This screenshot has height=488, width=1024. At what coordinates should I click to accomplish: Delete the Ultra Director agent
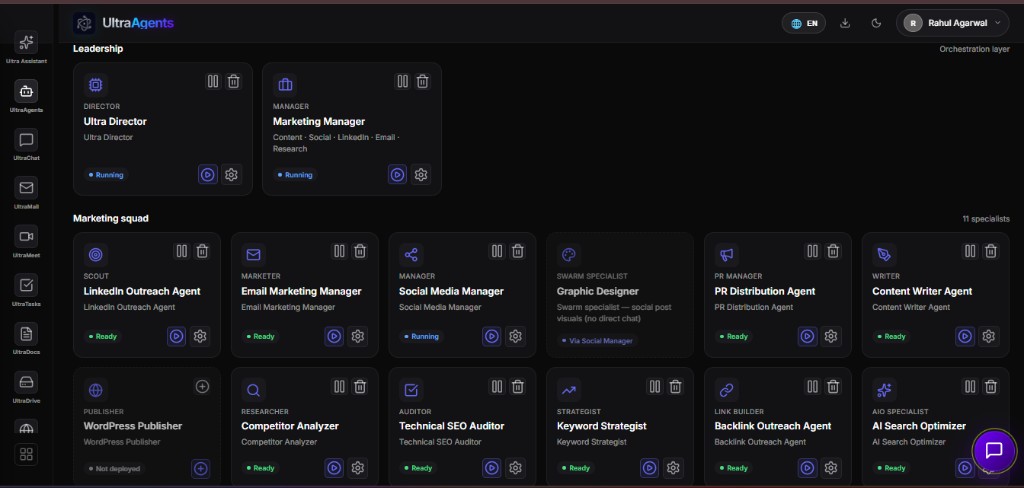(234, 82)
